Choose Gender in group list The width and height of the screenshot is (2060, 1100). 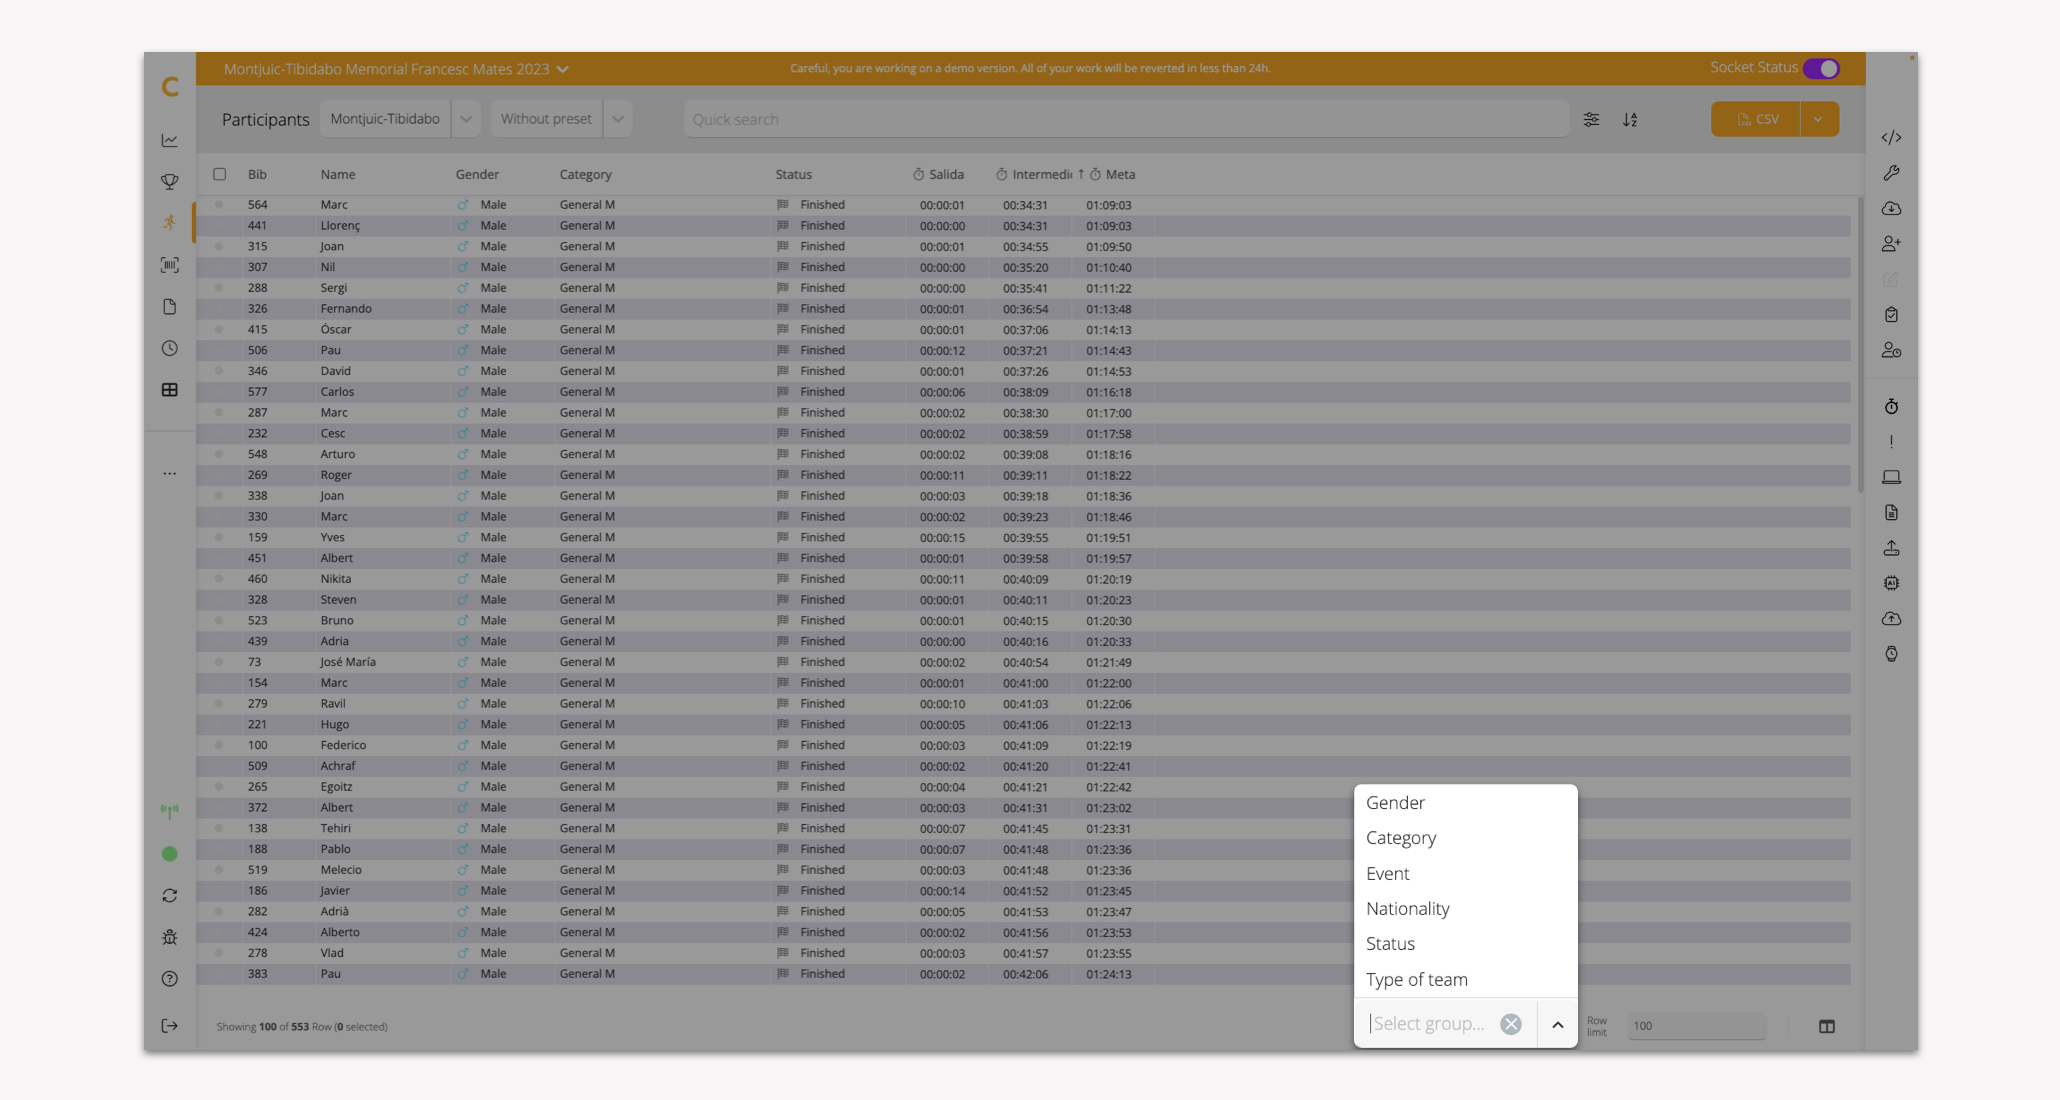point(1465,803)
